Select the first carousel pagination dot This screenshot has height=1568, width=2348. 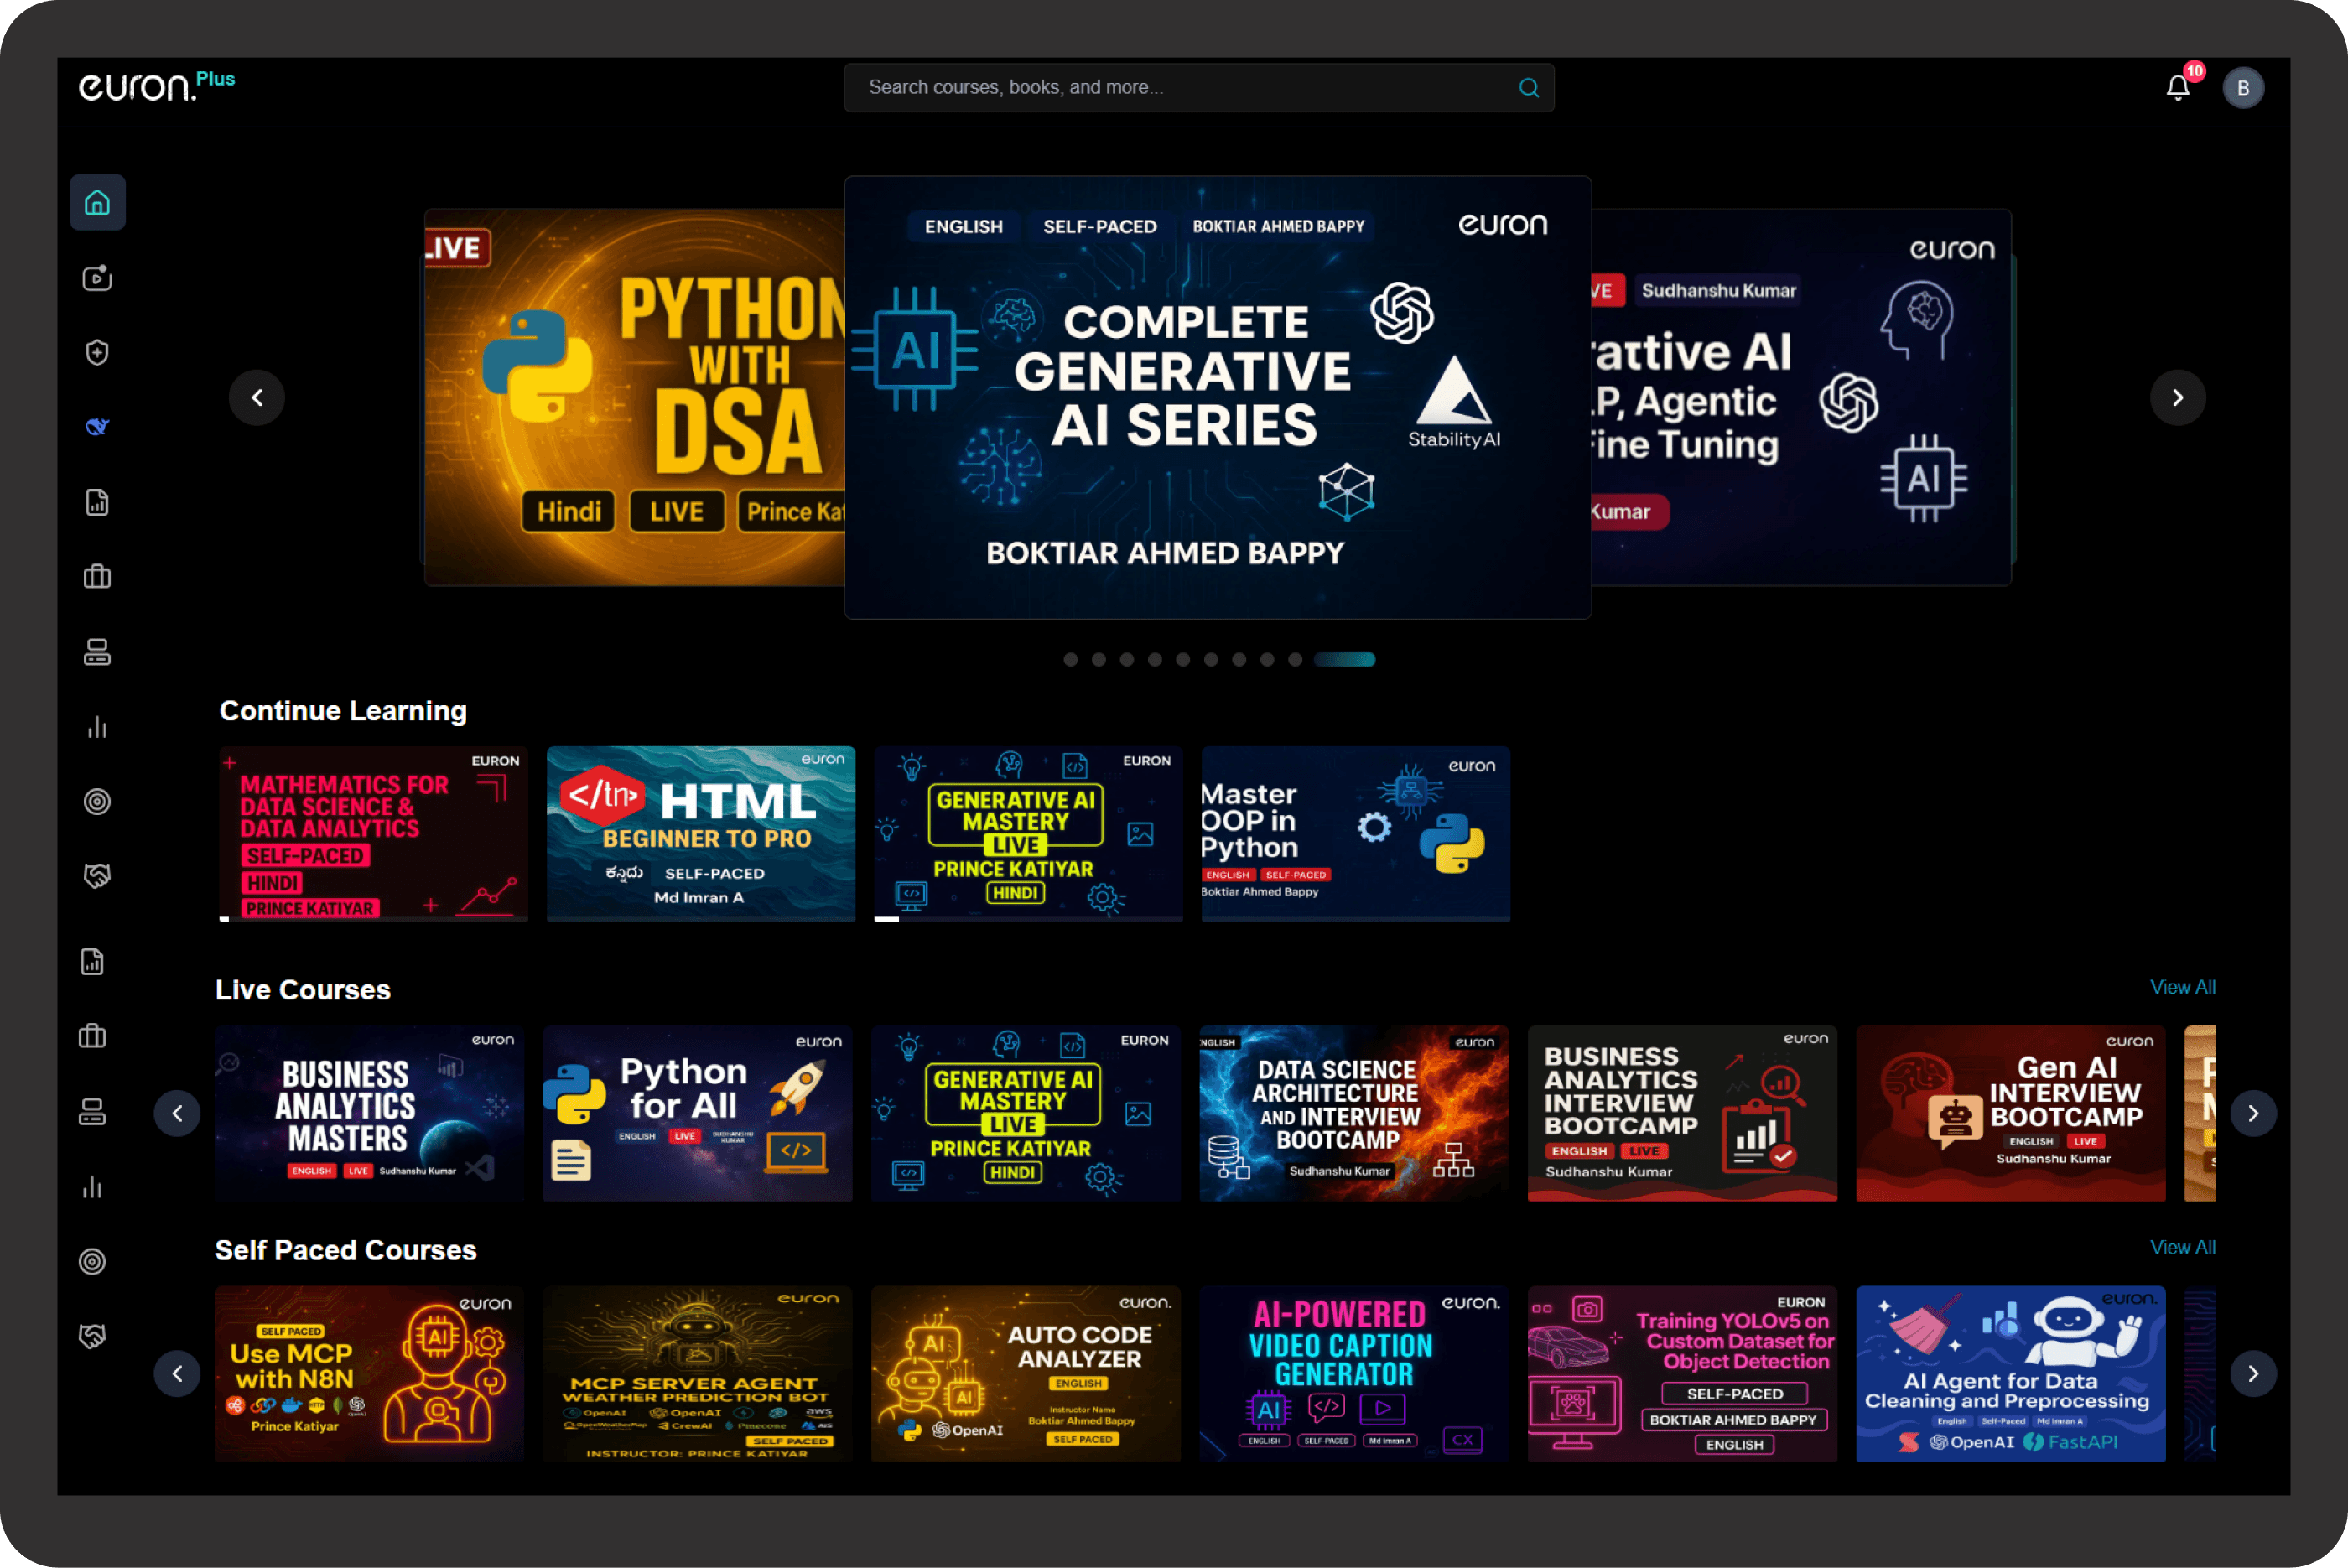(1071, 660)
